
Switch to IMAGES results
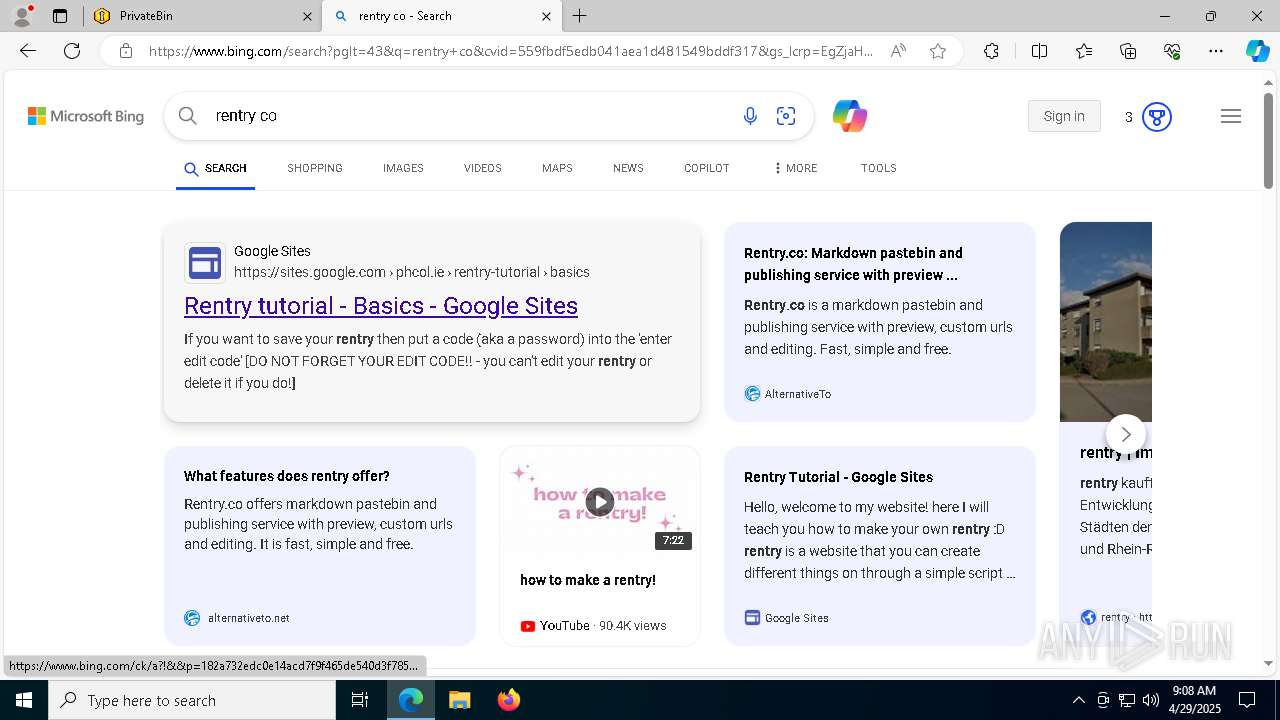[x=403, y=168]
